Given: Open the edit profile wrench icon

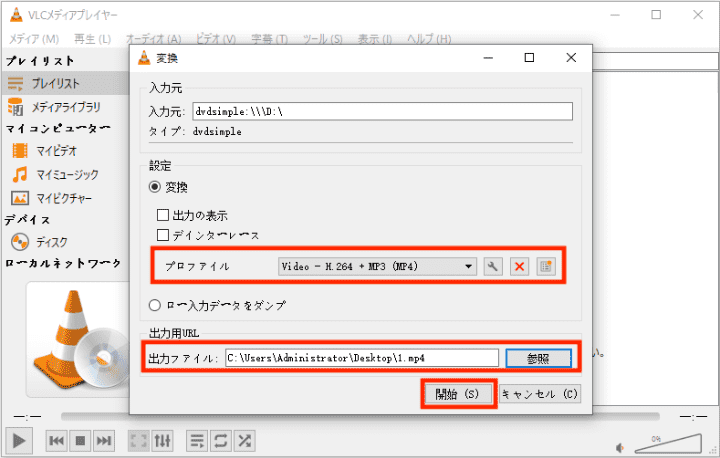Looking at the screenshot, I should (493, 266).
